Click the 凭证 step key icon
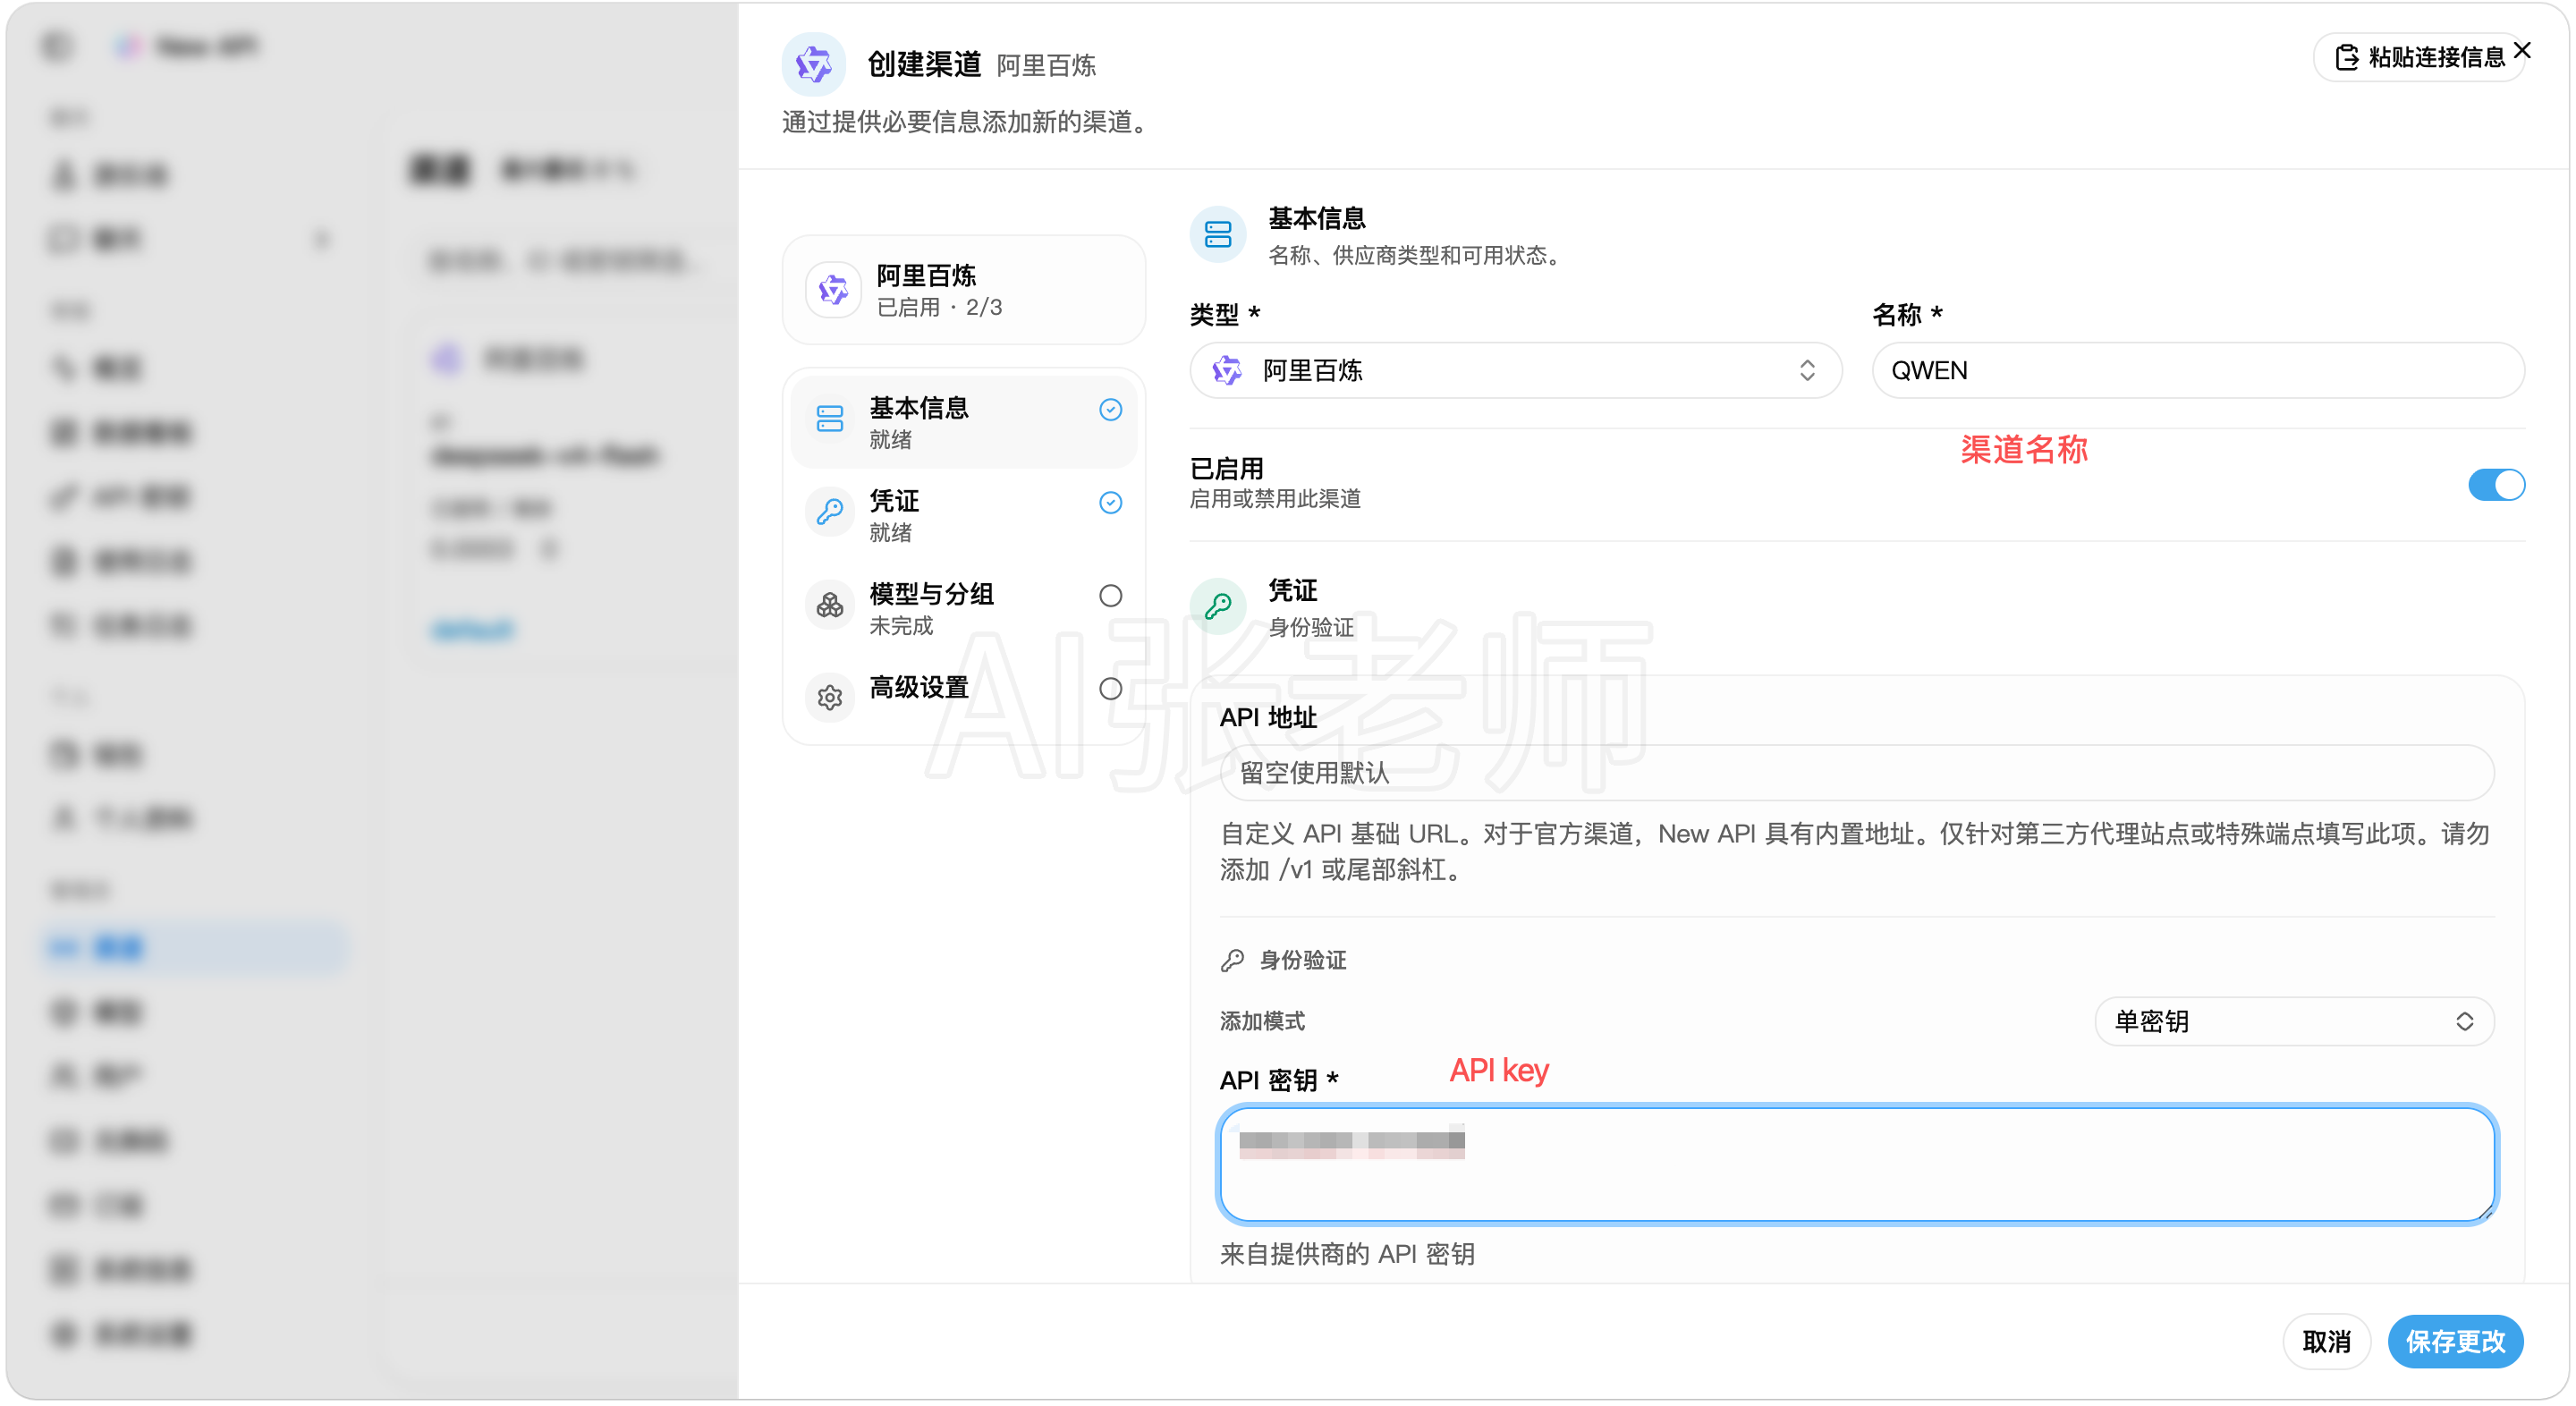The width and height of the screenshot is (2576, 1406). [830, 512]
